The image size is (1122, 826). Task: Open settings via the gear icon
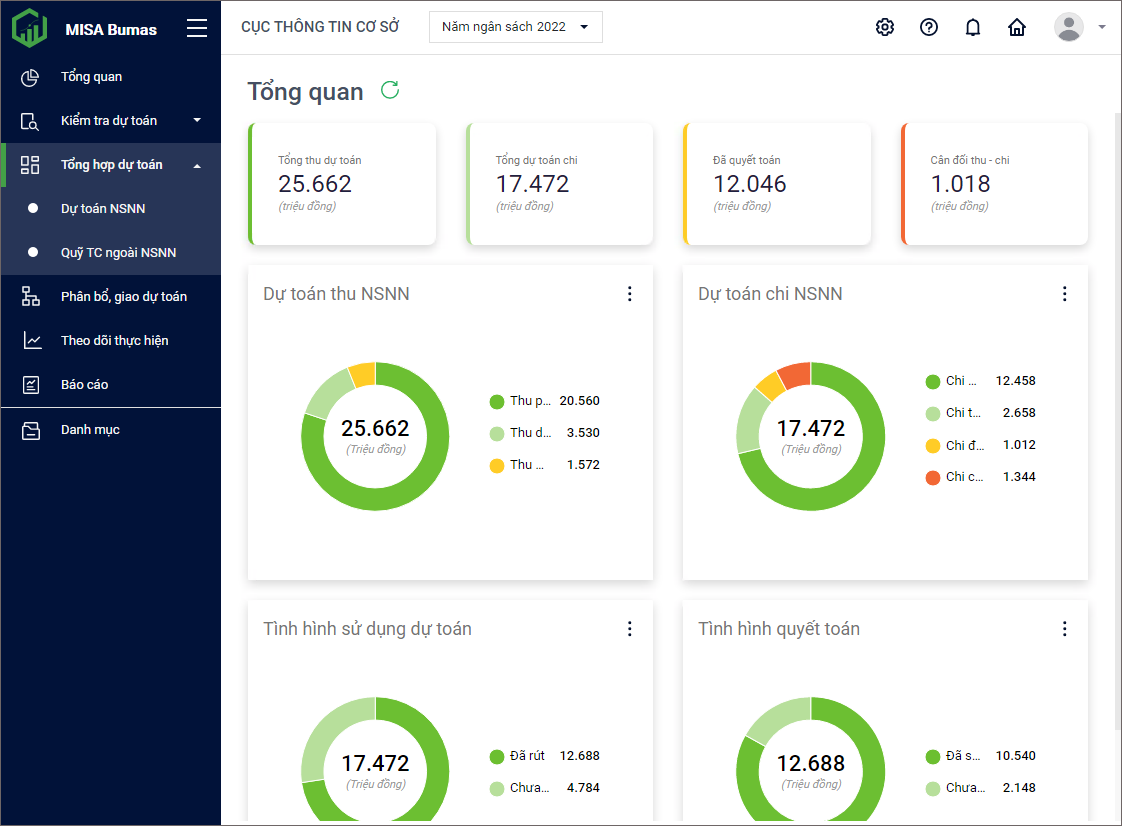(884, 27)
